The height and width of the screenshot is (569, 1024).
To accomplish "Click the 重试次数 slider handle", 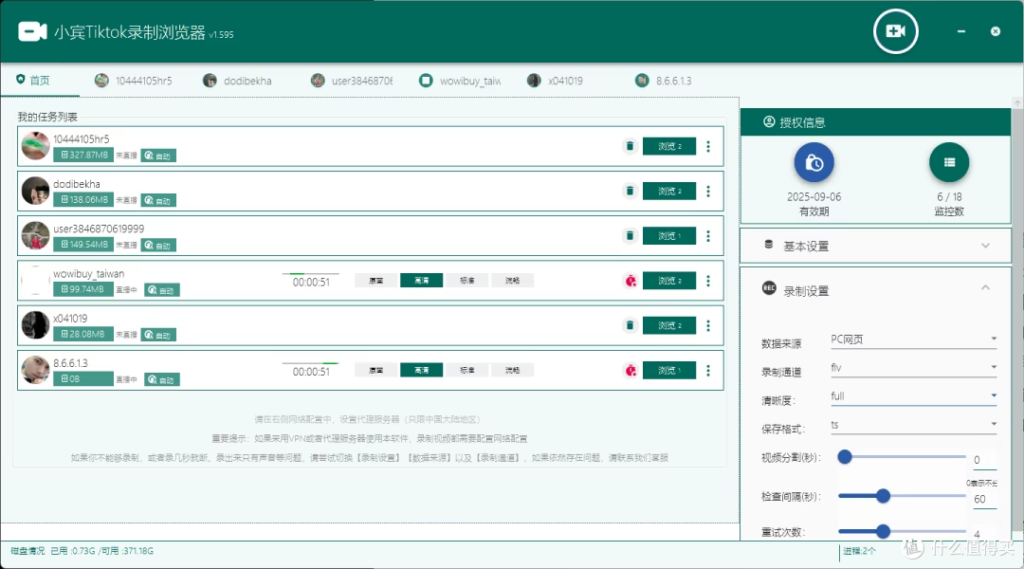I will click(883, 531).
